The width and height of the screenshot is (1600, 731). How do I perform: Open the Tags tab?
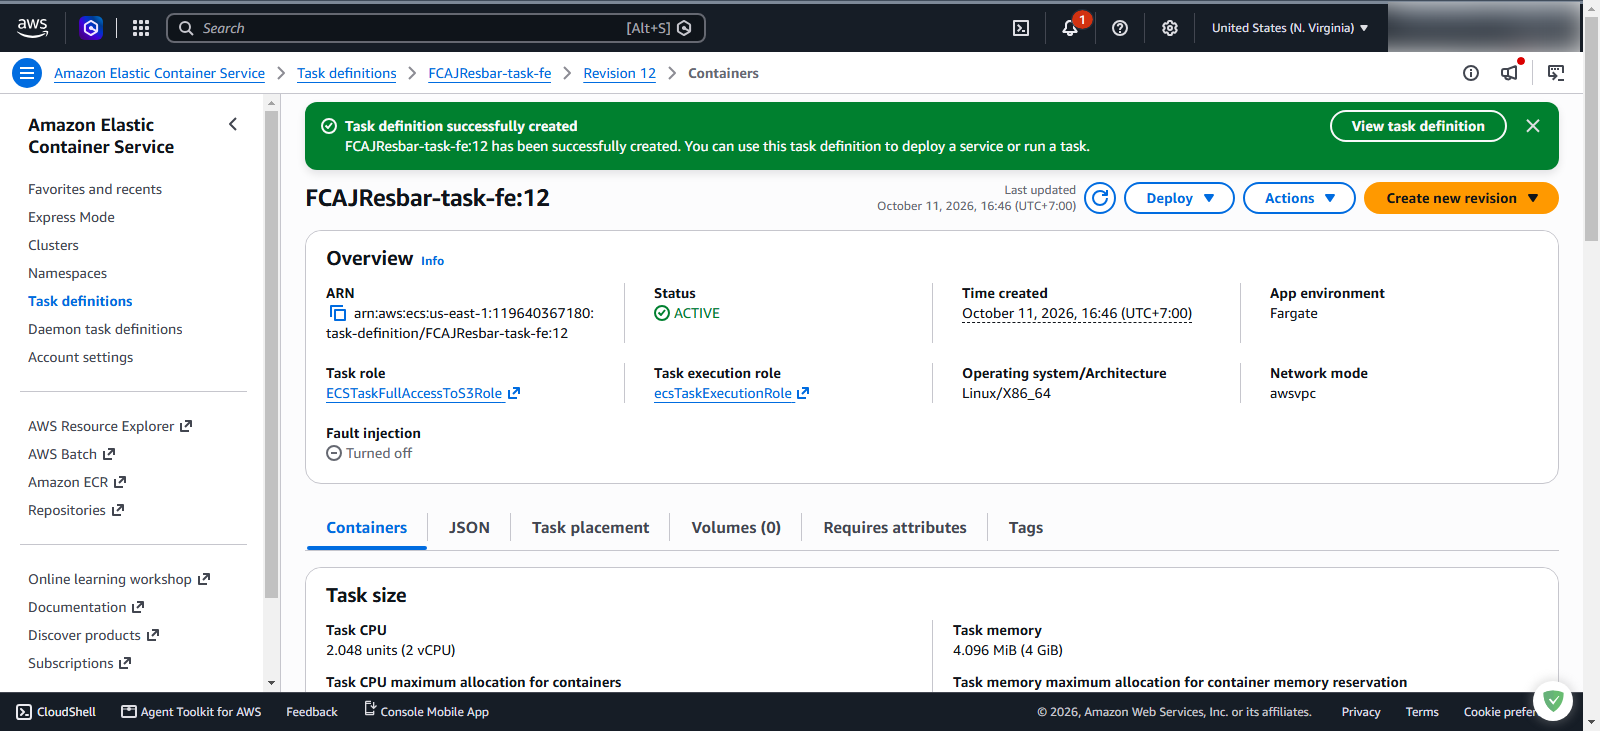1026,528
